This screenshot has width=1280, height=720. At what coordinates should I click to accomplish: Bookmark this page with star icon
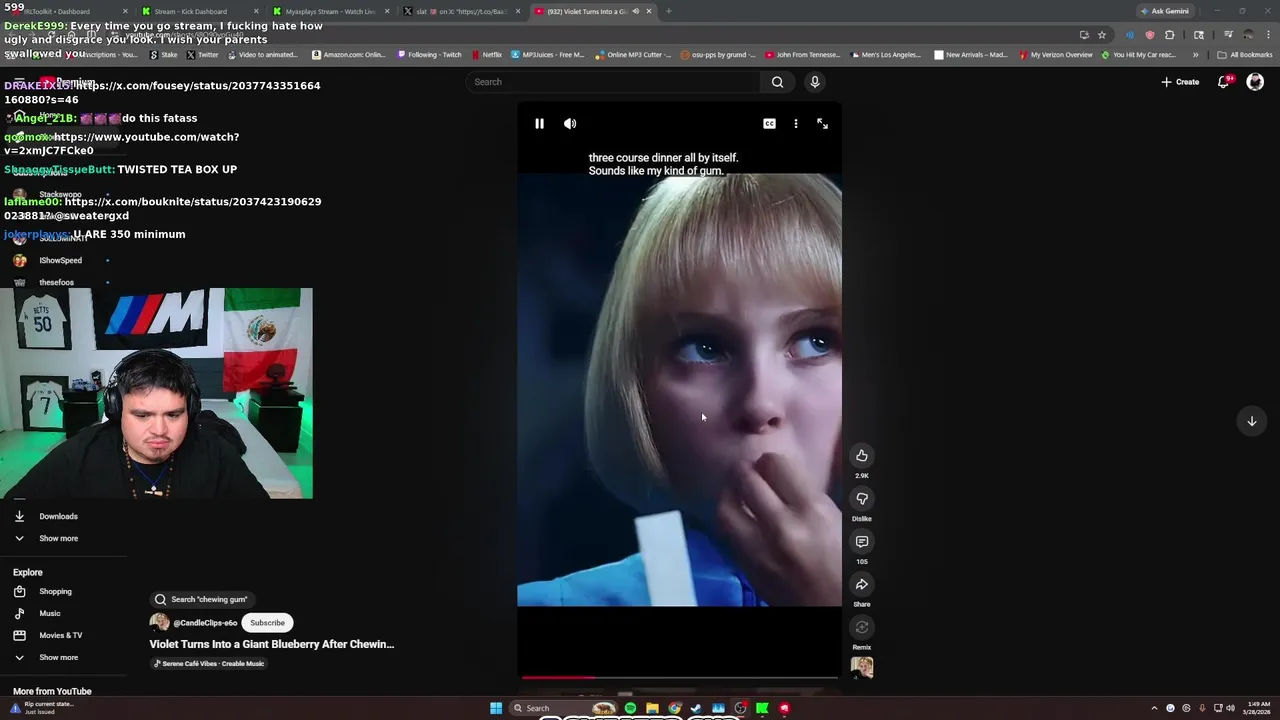click(x=1102, y=35)
